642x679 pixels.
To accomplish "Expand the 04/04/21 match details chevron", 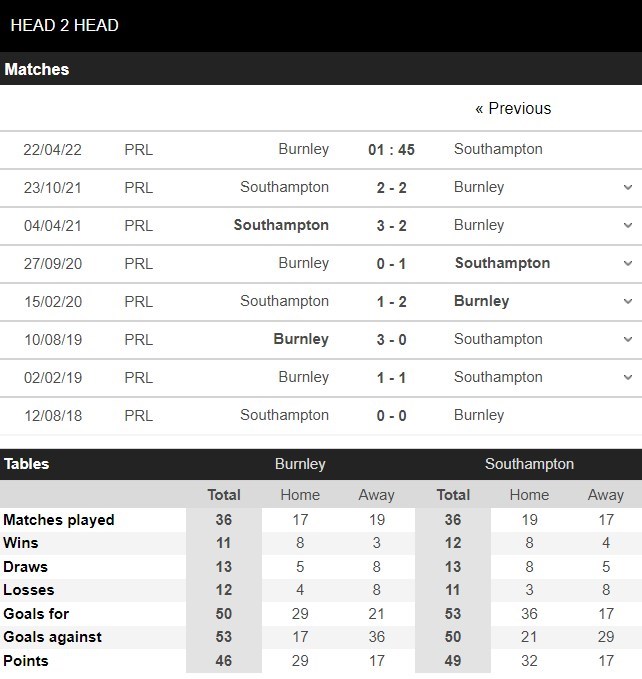I will pyautogui.click(x=627, y=225).
